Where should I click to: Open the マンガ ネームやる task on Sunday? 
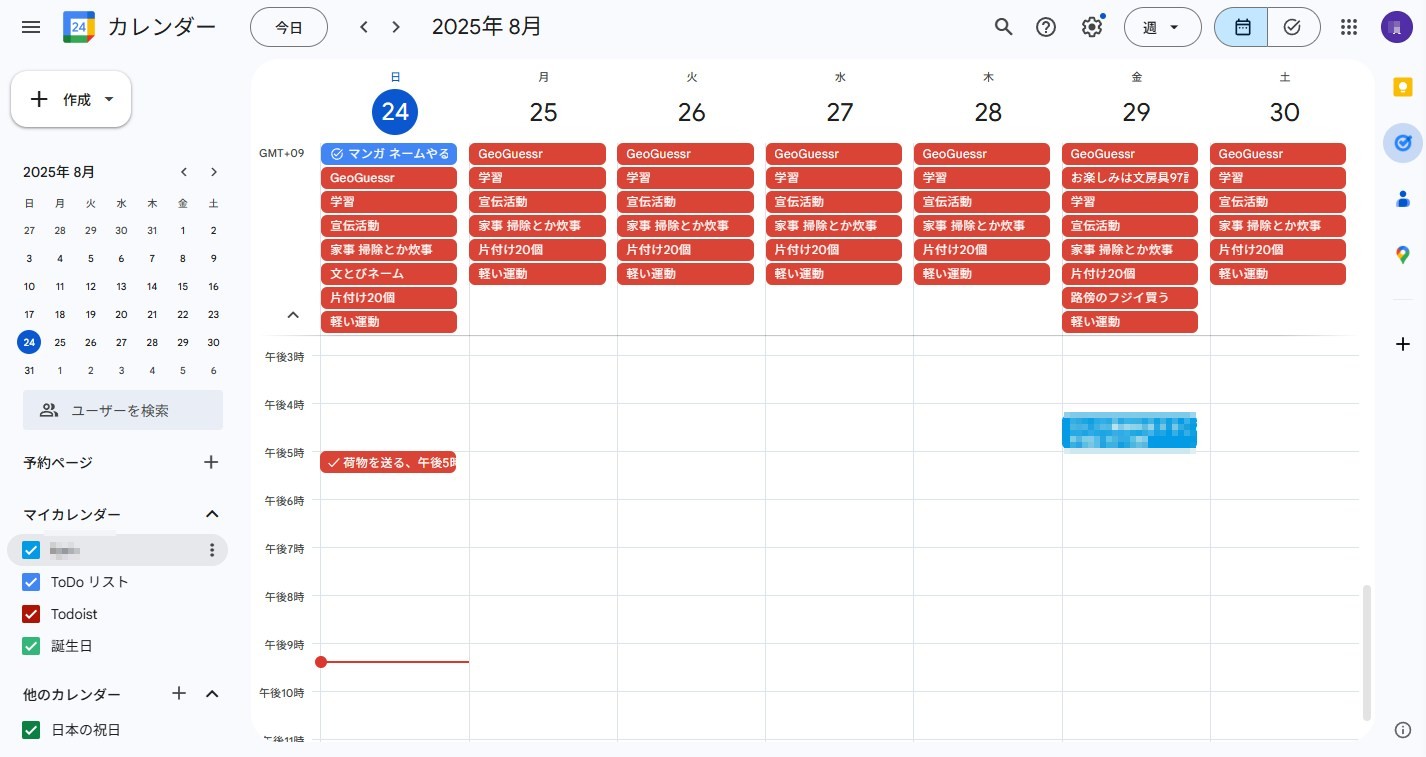click(x=389, y=154)
